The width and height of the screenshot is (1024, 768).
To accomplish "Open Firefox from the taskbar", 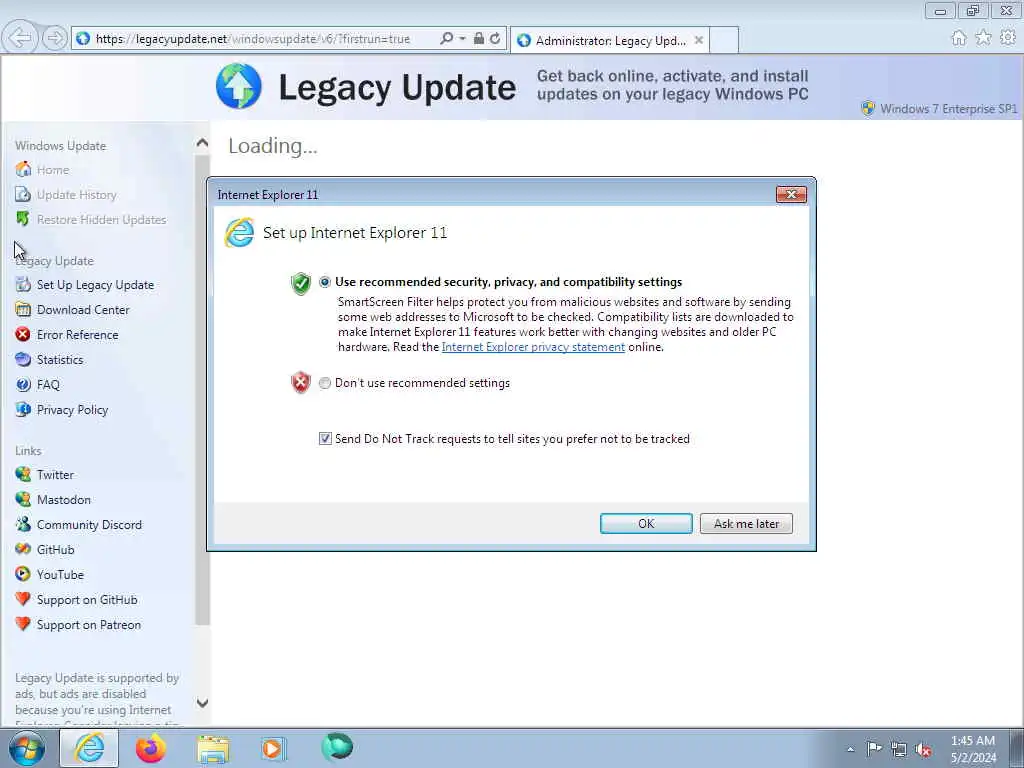I will pyautogui.click(x=151, y=748).
